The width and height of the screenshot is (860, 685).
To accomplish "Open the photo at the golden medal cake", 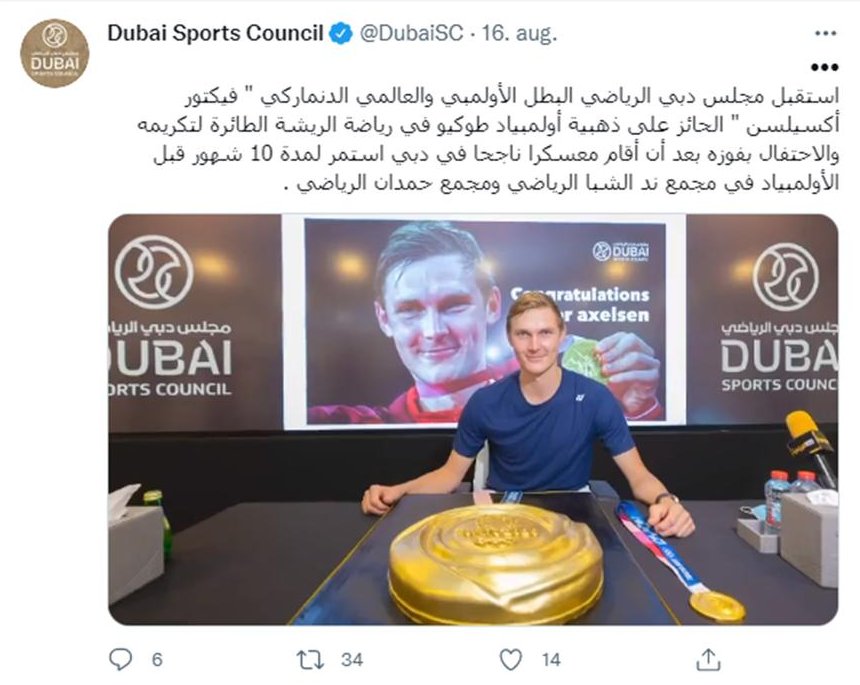I will point(496,564).
